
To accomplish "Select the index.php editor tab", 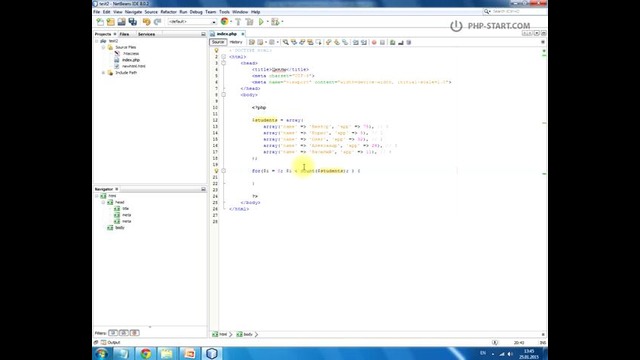I will click(x=227, y=34).
